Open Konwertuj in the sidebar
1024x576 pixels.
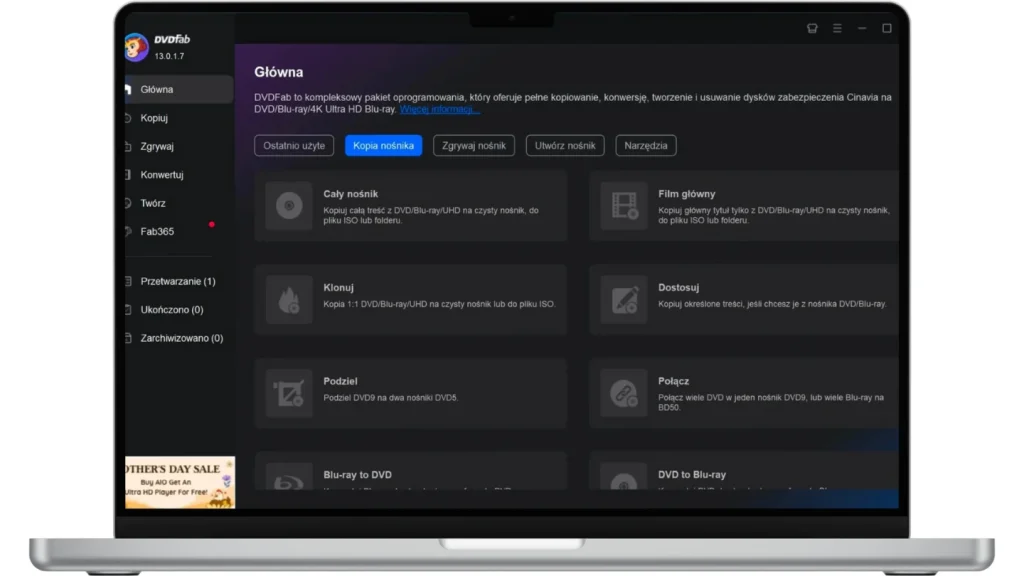coord(162,175)
